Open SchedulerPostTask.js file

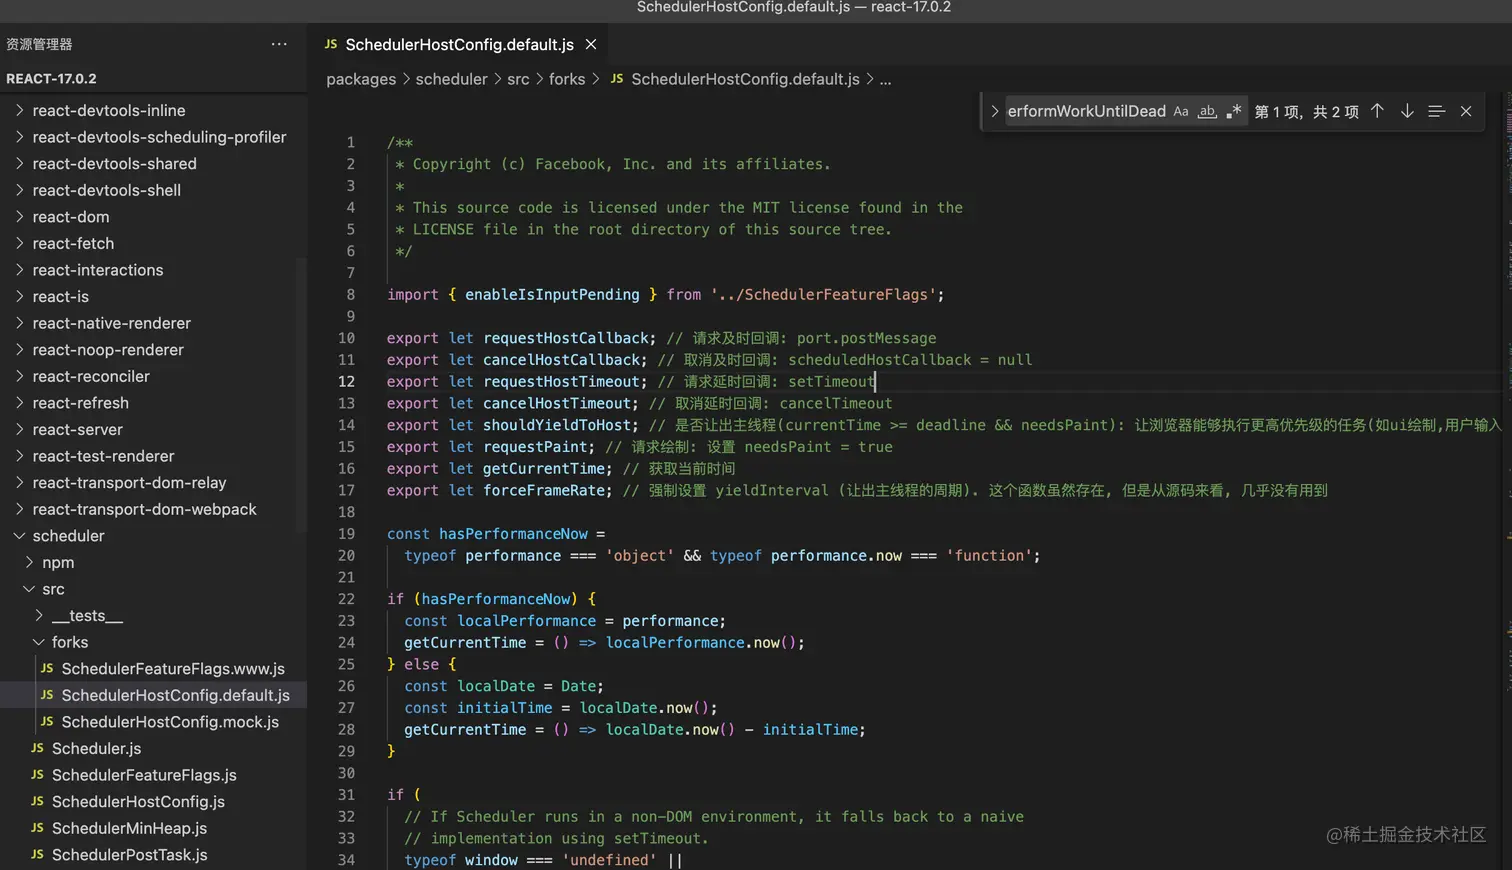[x=129, y=855]
